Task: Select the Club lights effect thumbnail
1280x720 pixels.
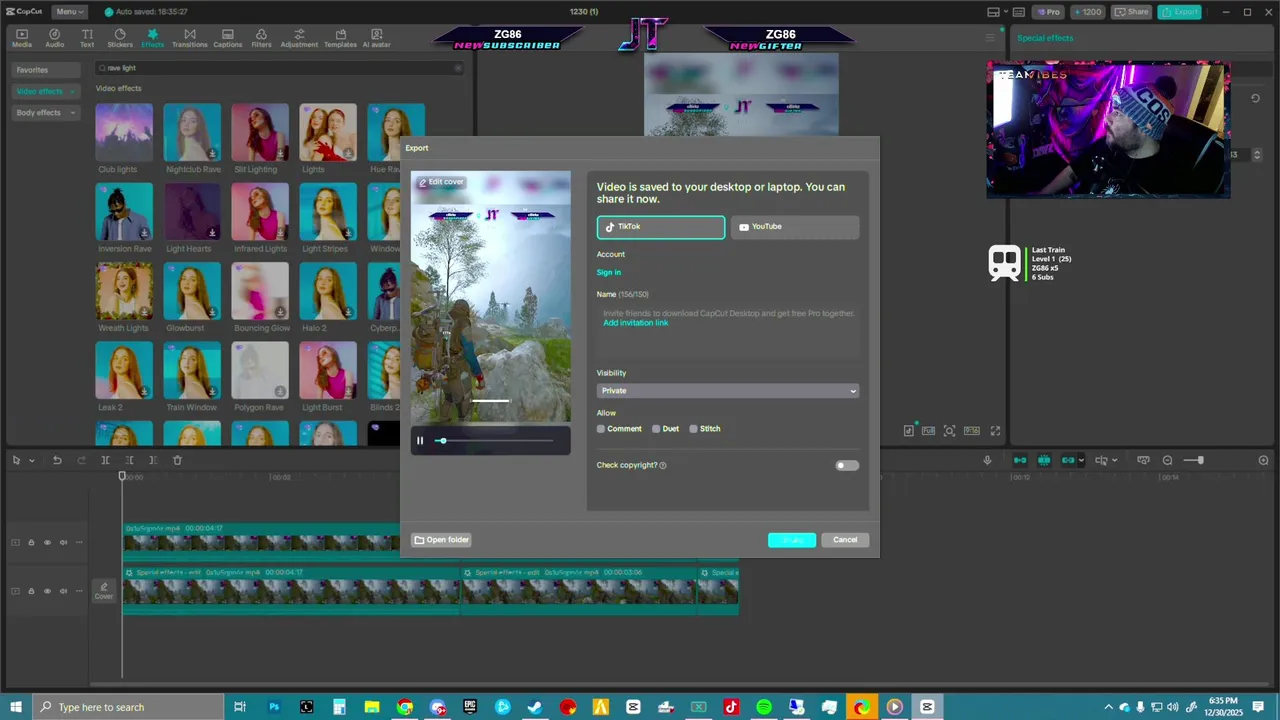Action: [124, 132]
